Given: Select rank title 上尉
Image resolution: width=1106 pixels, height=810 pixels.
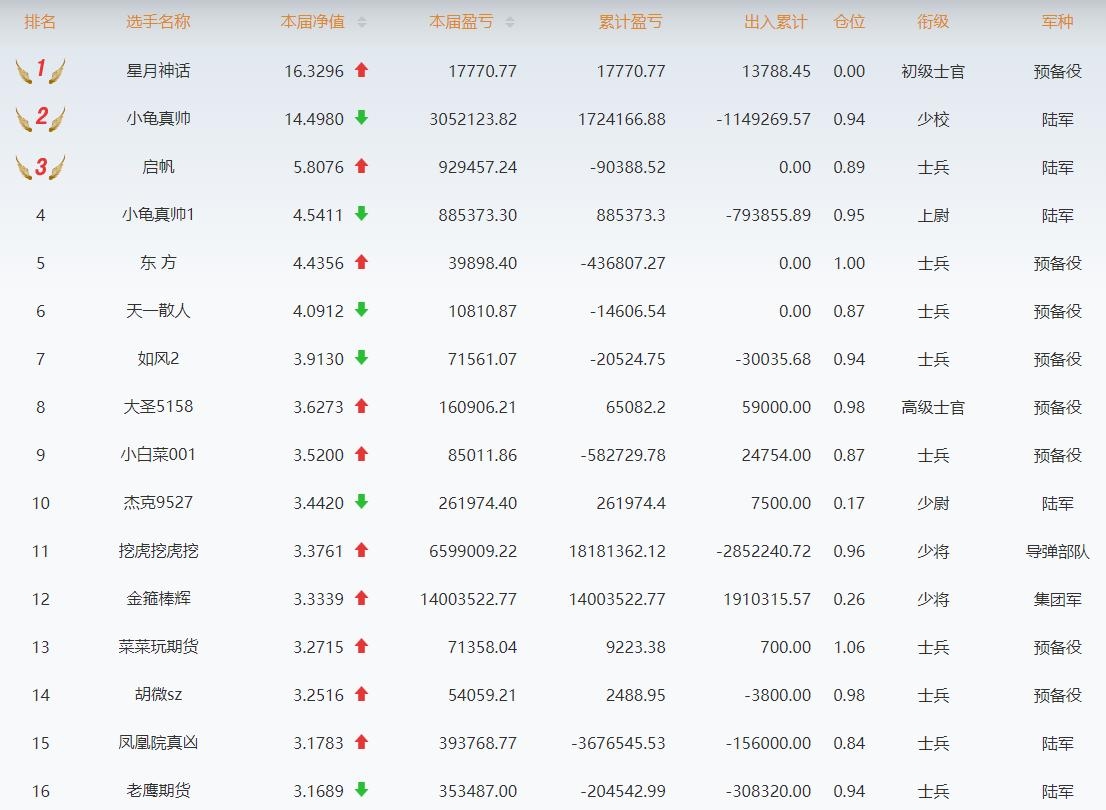Looking at the screenshot, I should coord(932,215).
